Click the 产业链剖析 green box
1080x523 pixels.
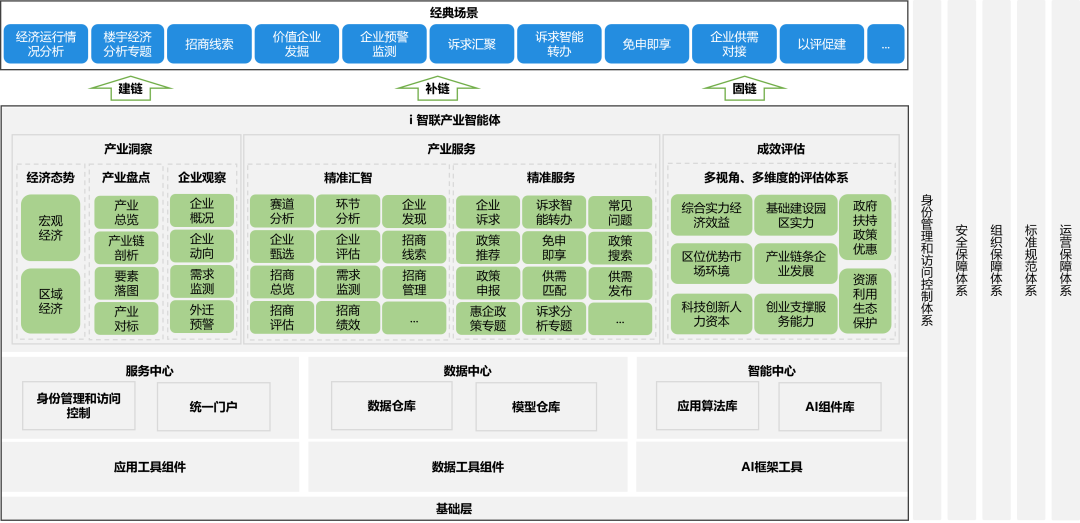click(x=126, y=248)
